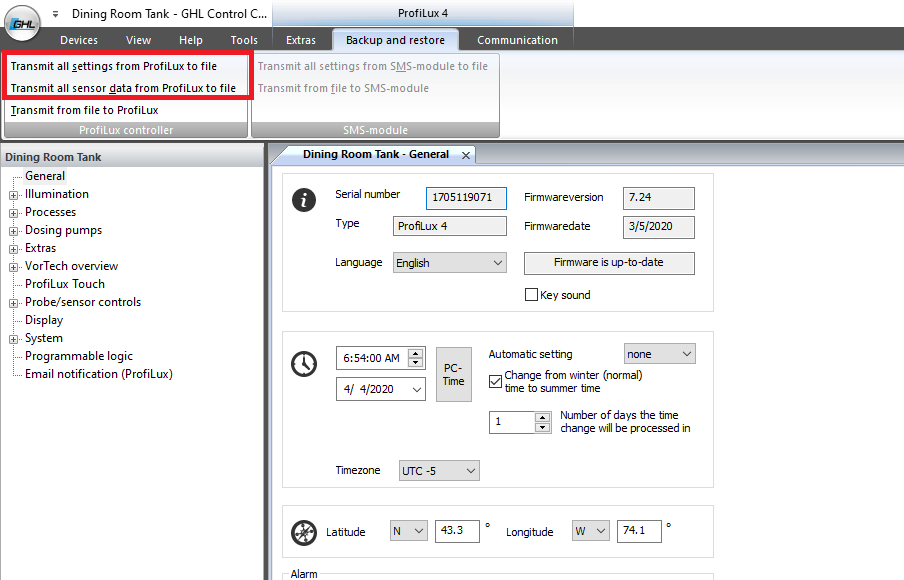
Task: Toggle Change from winter to summer time checkbox
Action: click(495, 381)
